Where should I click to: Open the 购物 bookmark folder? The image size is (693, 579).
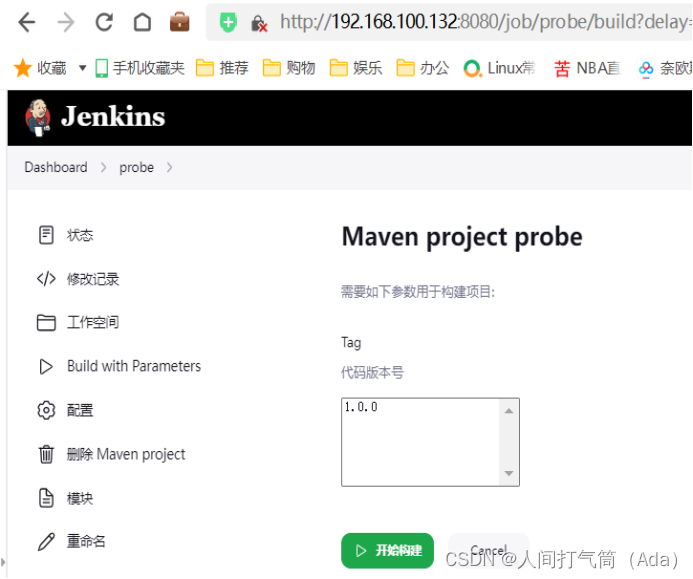tap(289, 68)
